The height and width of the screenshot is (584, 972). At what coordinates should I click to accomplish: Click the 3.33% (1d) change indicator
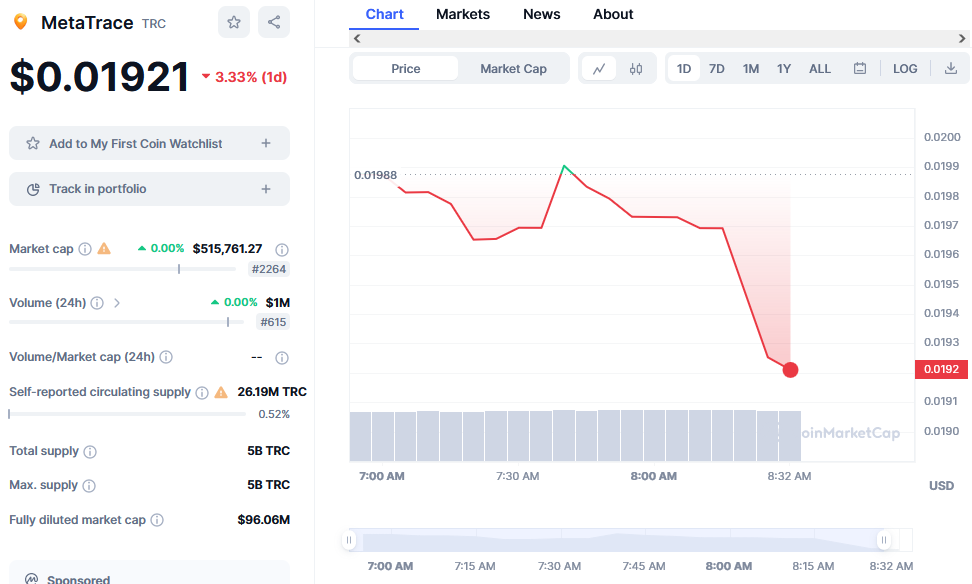pyautogui.click(x=244, y=77)
